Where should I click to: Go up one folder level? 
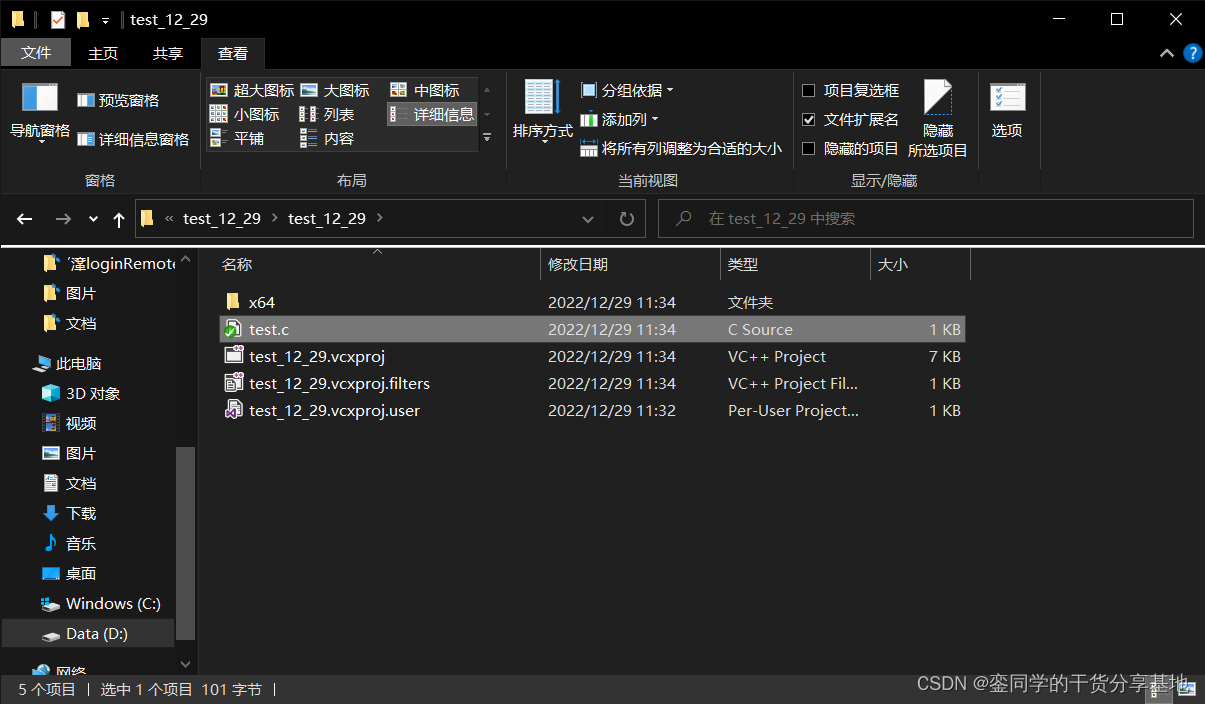(x=119, y=219)
